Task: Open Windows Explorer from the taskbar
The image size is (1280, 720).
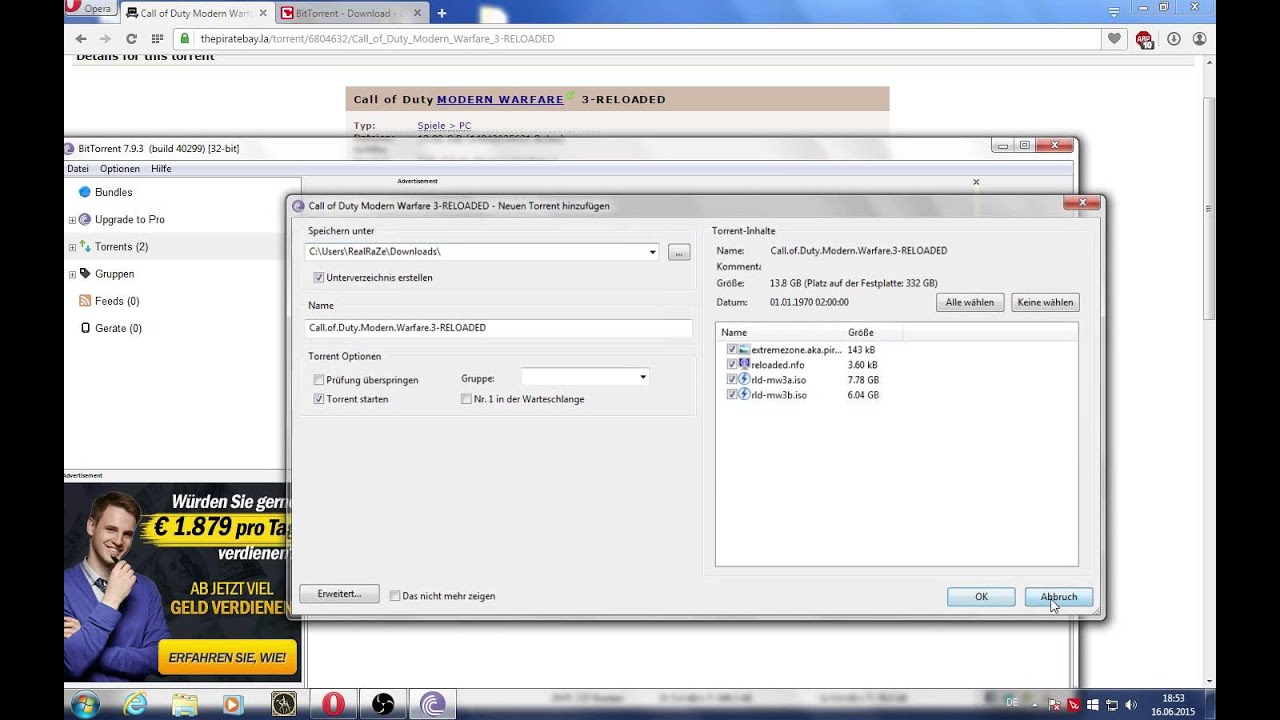Action: pyautogui.click(x=184, y=704)
